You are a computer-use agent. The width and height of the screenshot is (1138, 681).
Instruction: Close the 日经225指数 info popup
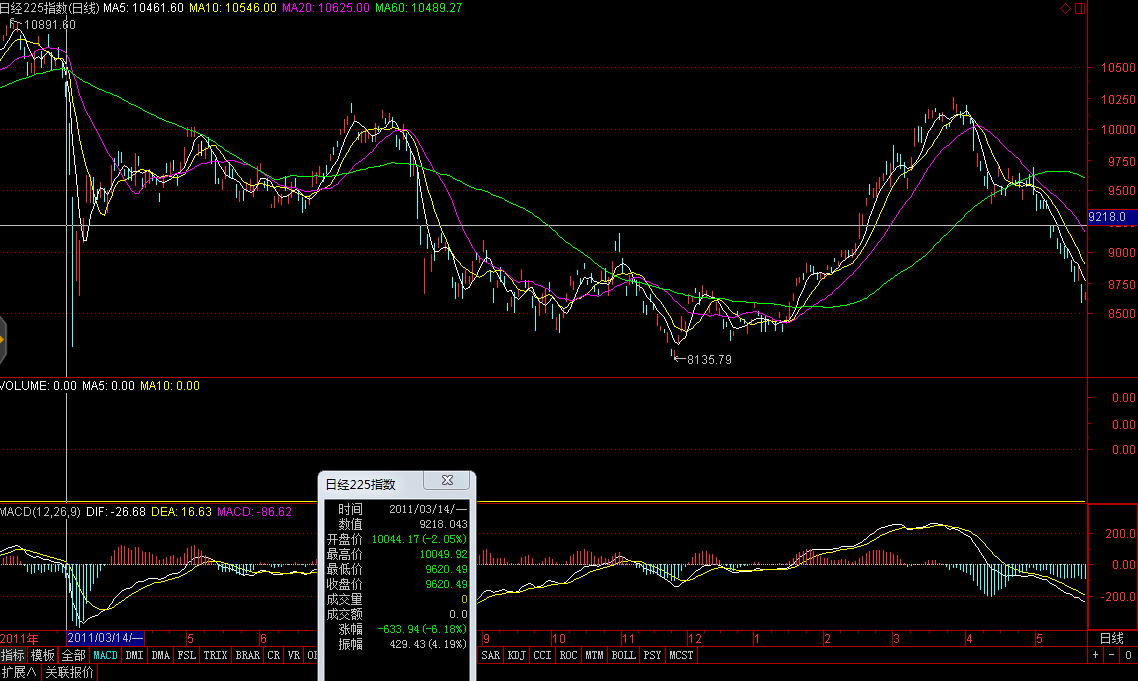(448, 481)
